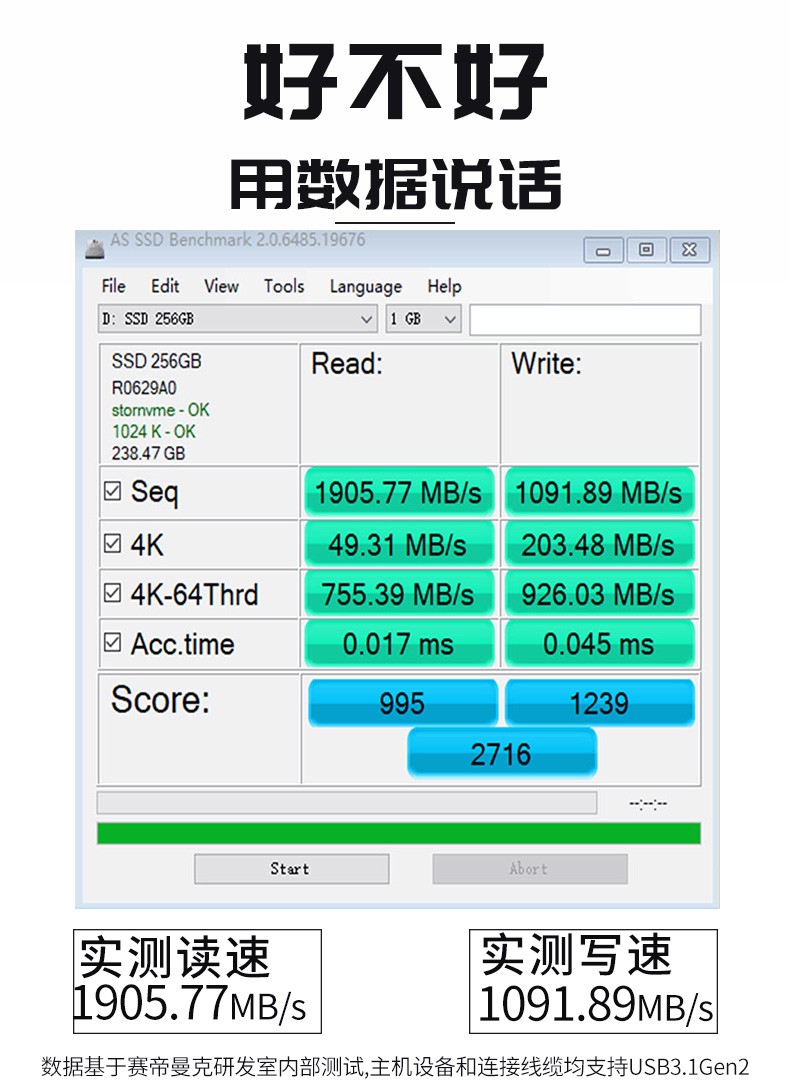The image size is (790, 1090).
Task: Disable the 4K-64Thrd test checkbox
Action: click(x=112, y=593)
